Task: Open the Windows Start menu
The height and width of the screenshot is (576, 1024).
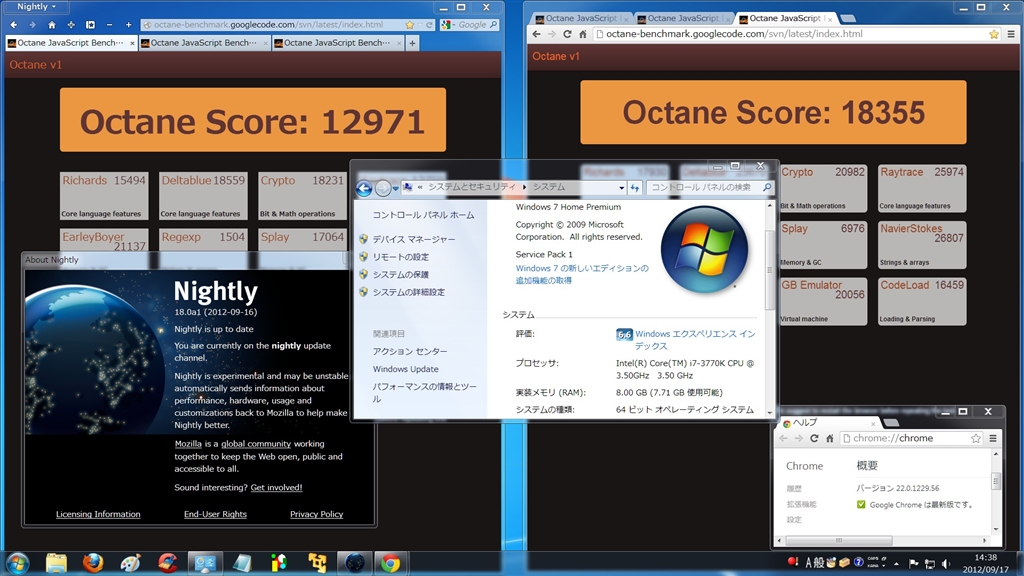Action: 16,563
